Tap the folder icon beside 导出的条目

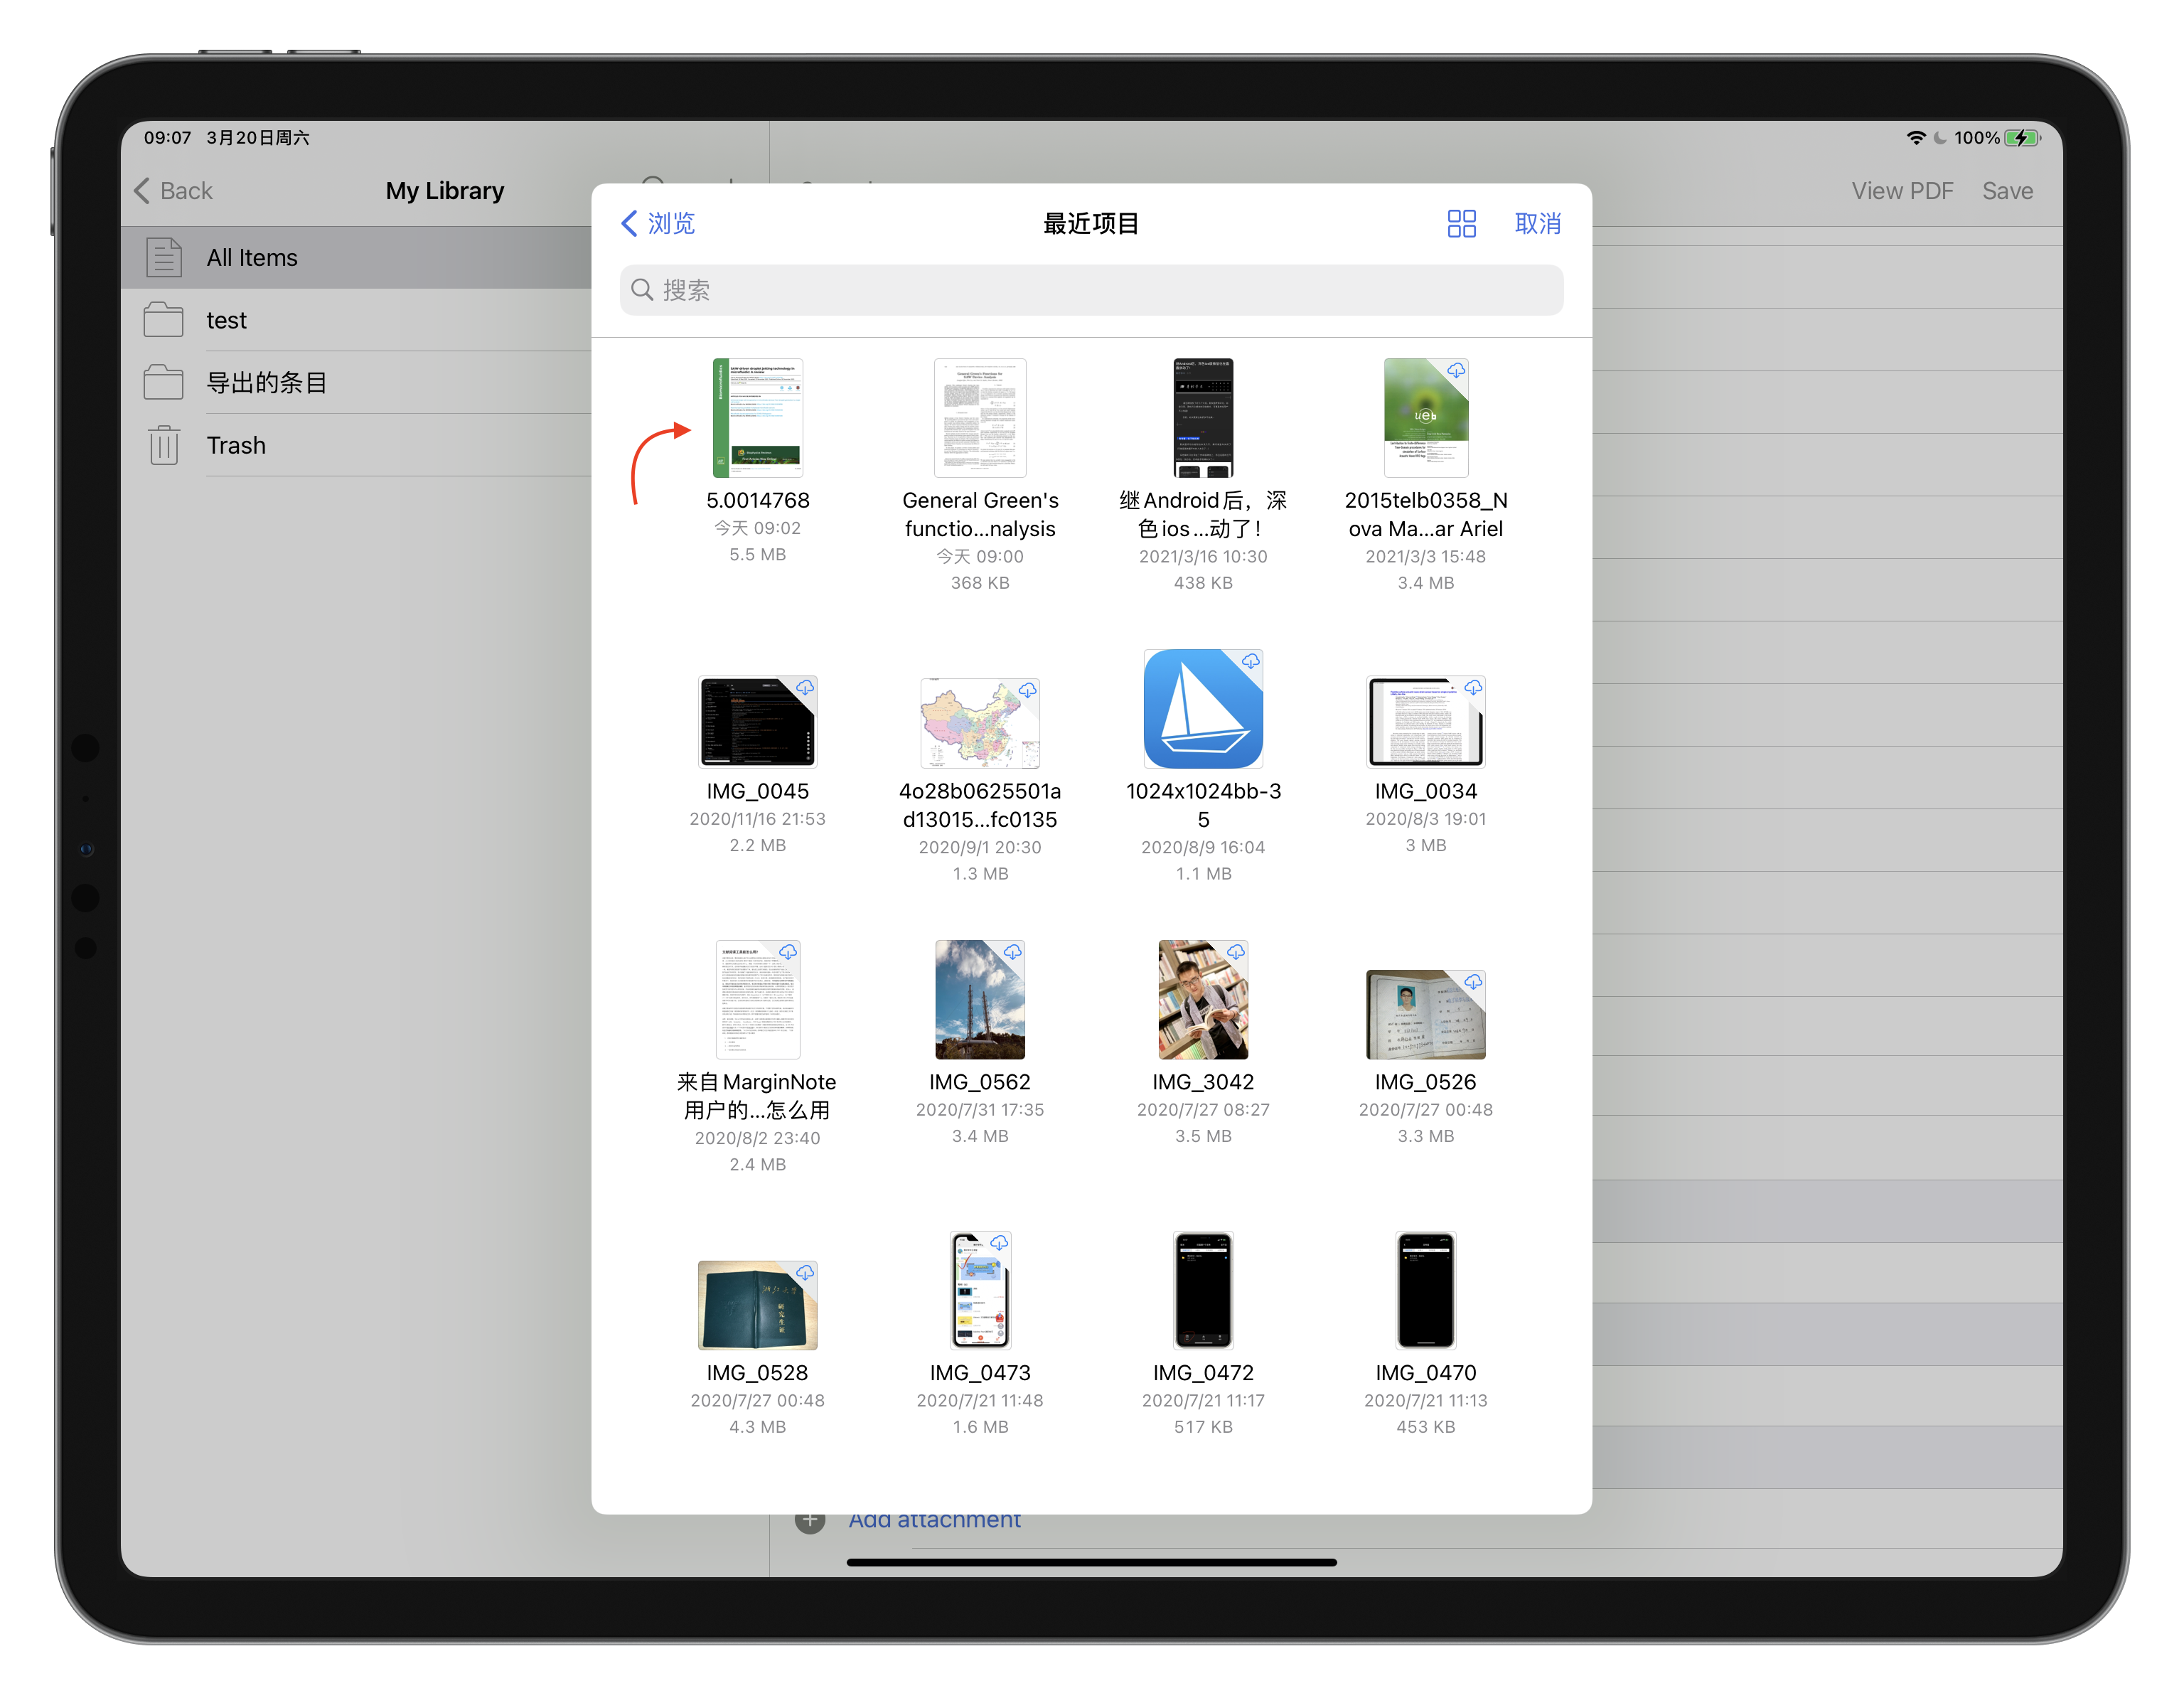(x=163, y=382)
